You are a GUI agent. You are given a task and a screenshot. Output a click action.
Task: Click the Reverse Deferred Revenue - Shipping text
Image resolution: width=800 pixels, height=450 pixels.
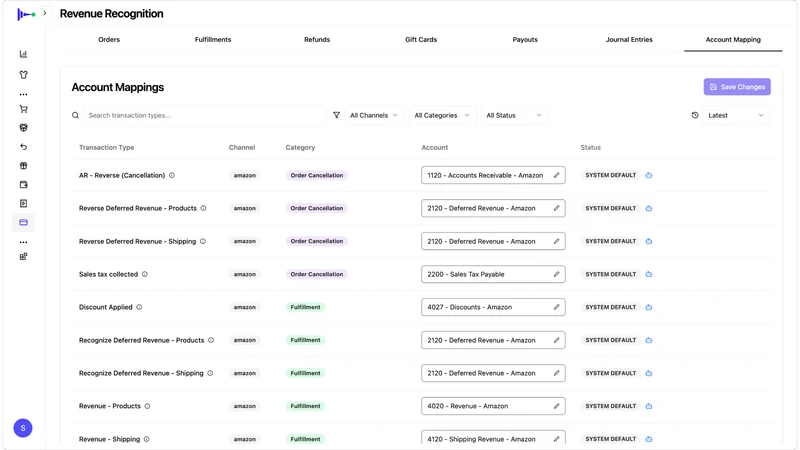137,241
